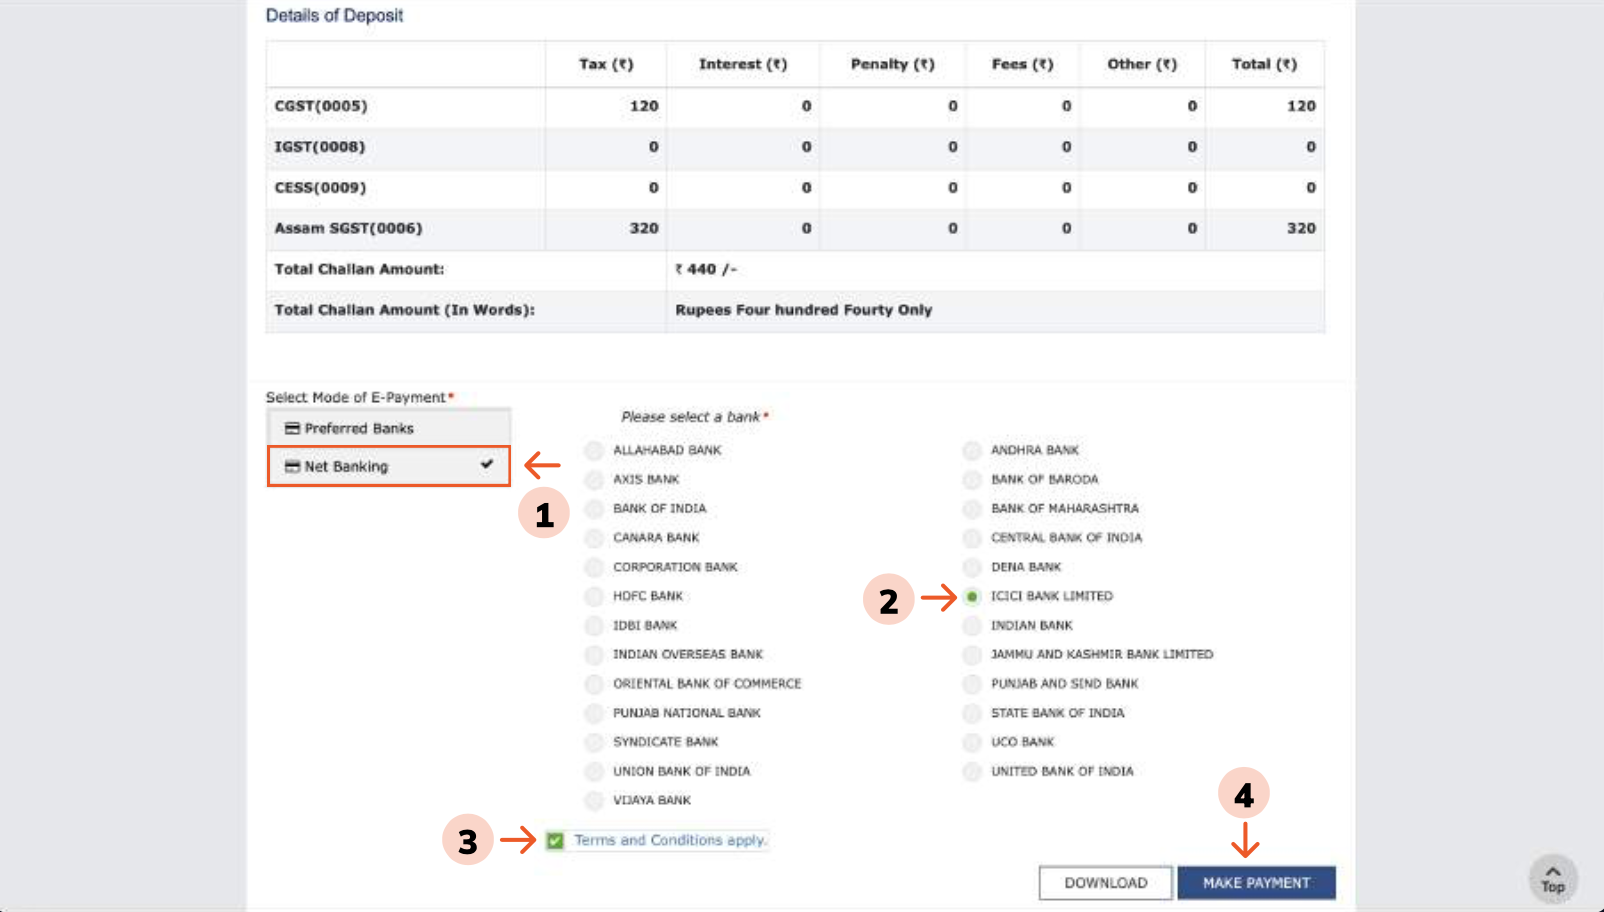
Task: Choose Dena Bank radio button
Action: click(972, 567)
